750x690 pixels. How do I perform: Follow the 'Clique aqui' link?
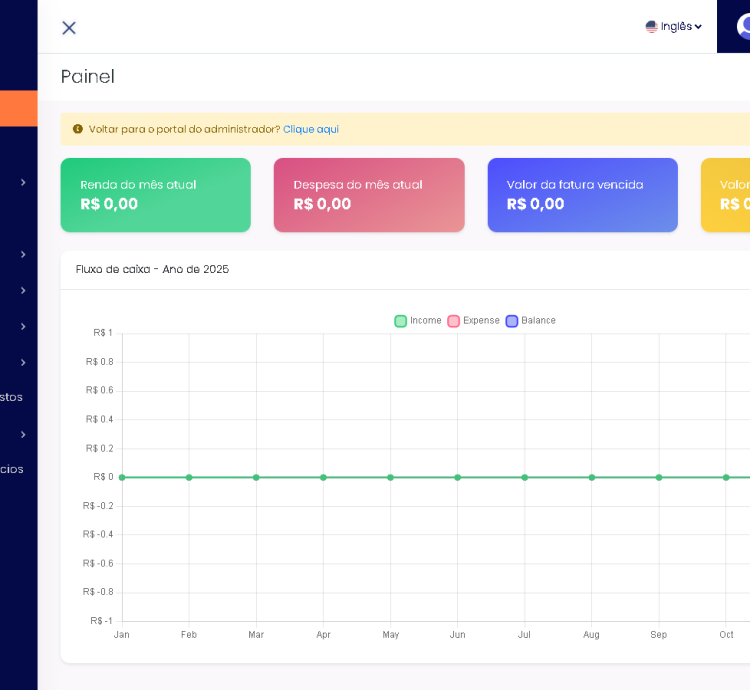click(311, 129)
